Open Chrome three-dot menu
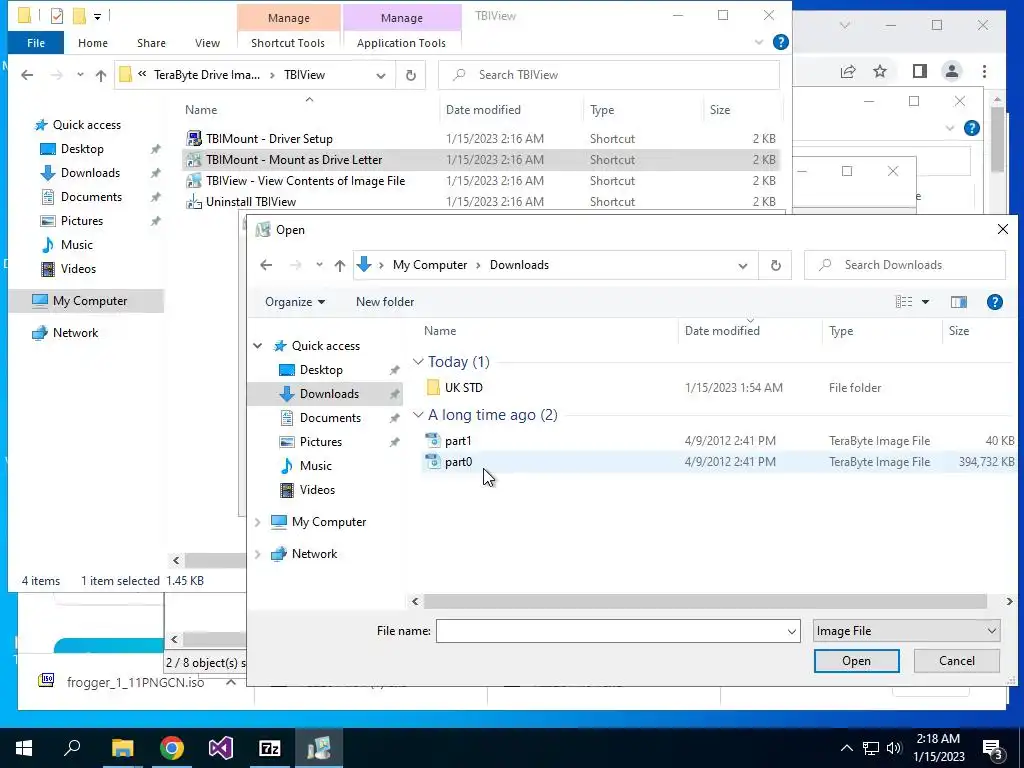Screen dimensions: 1024x768 [x=984, y=71]
